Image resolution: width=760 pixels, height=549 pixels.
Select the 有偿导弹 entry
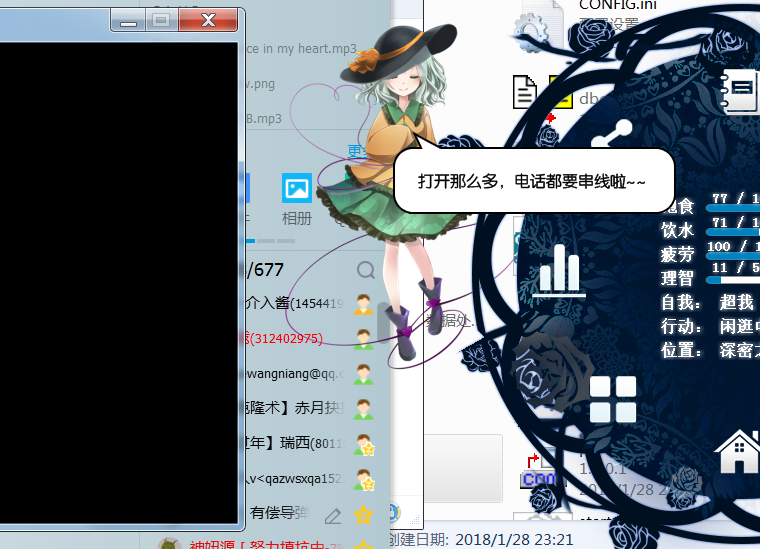[x=280, y=513]
